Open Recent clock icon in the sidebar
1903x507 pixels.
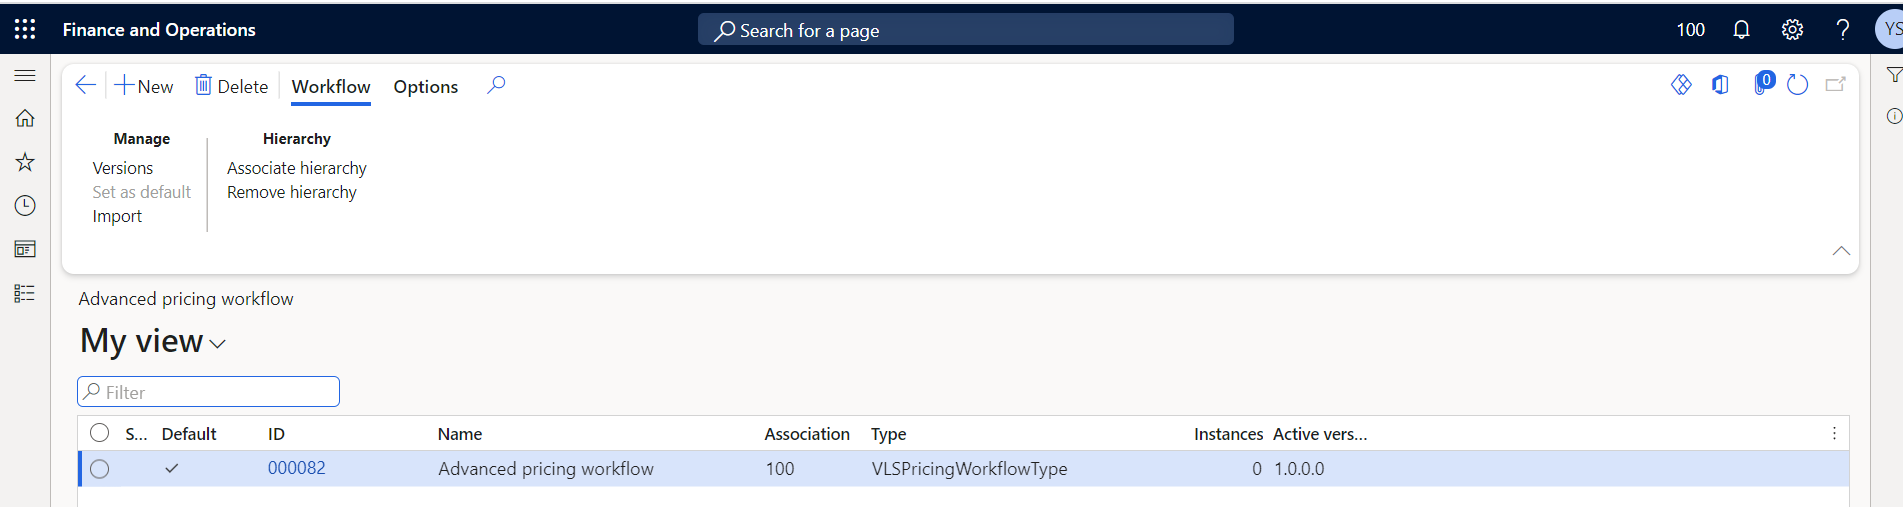pyautogui.click(x=25, y=206)
